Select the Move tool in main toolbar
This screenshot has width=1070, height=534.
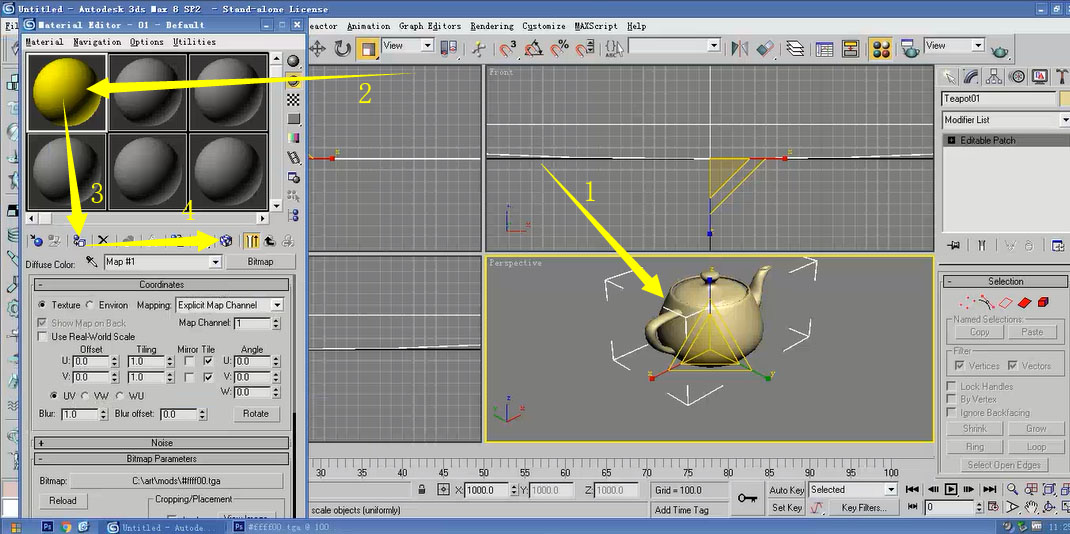317,48
